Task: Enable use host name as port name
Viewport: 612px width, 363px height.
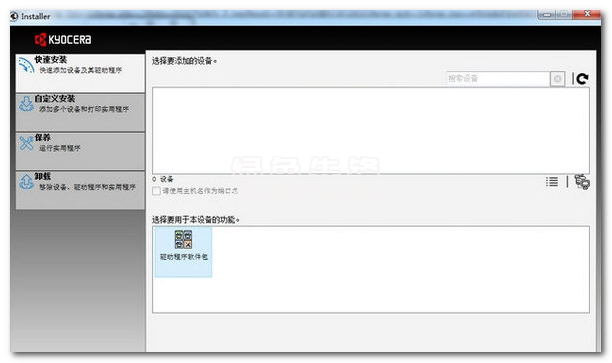Action: point(157,191)
